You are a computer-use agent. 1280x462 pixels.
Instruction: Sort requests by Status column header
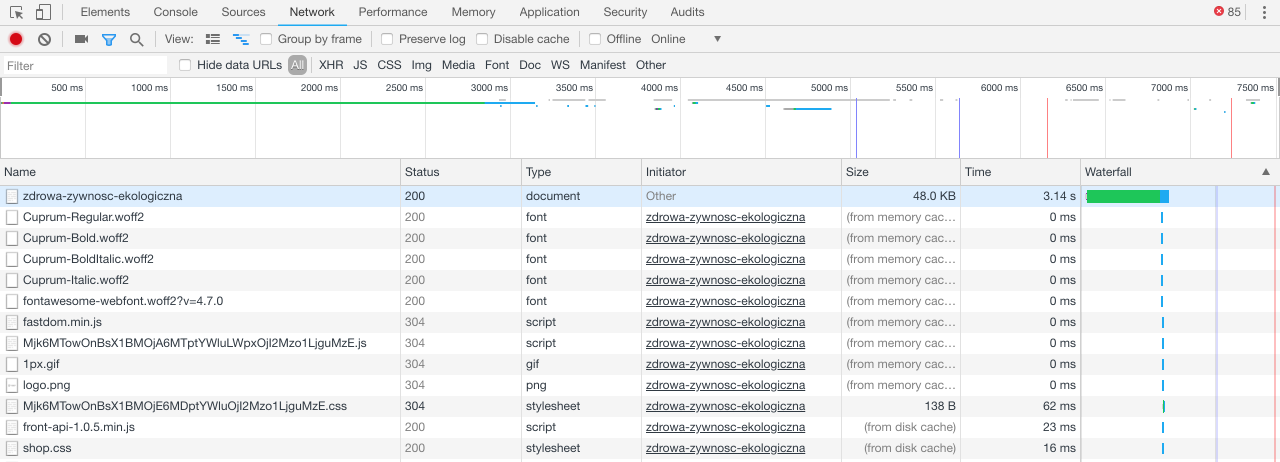(x=461, y=172)
